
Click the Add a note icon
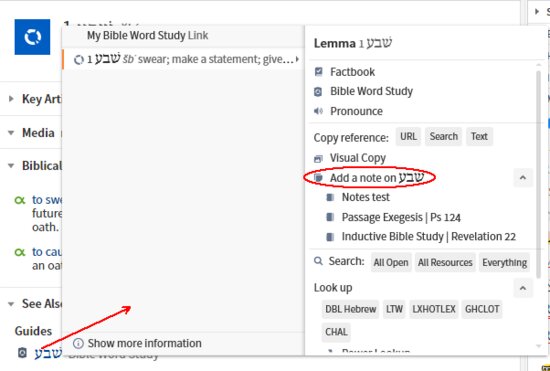(x=318, y=178)
